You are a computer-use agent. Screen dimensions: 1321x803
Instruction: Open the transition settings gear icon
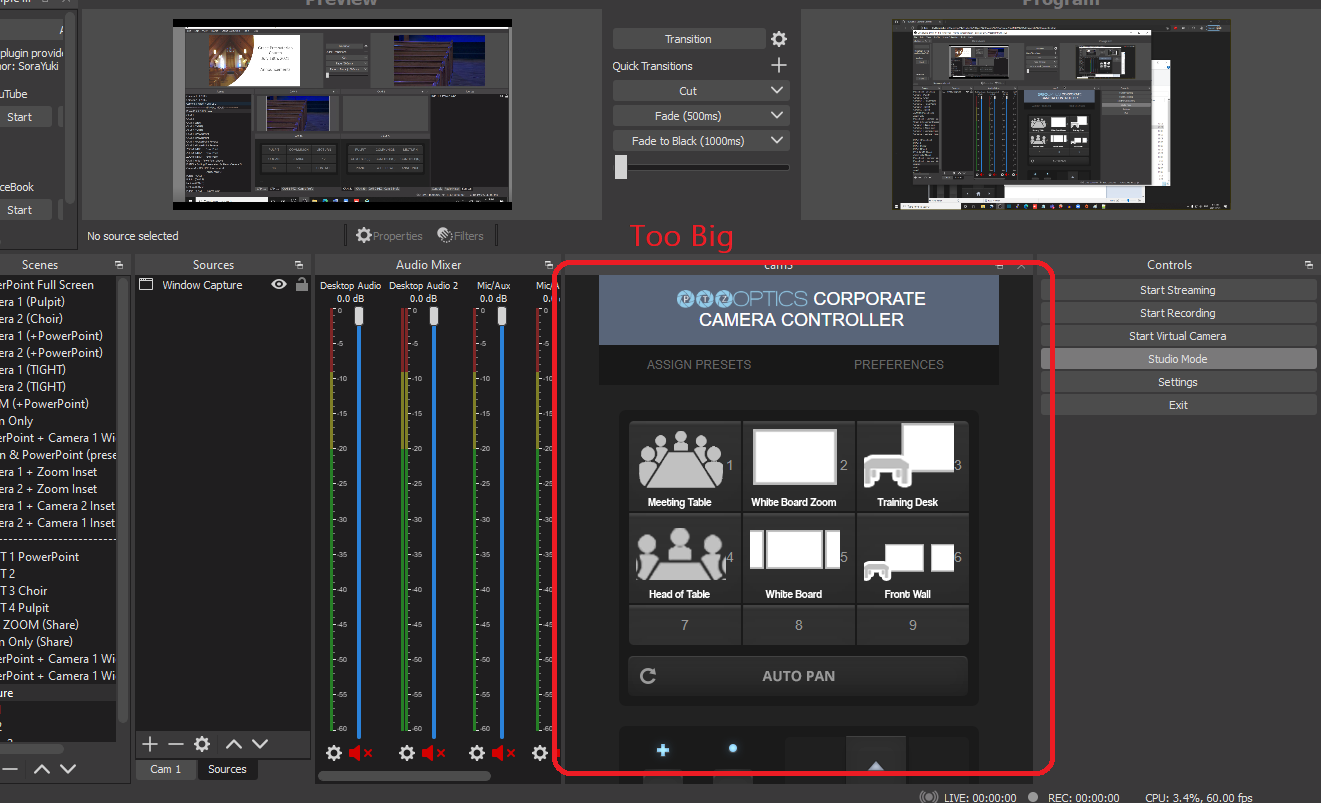[779, 39]
